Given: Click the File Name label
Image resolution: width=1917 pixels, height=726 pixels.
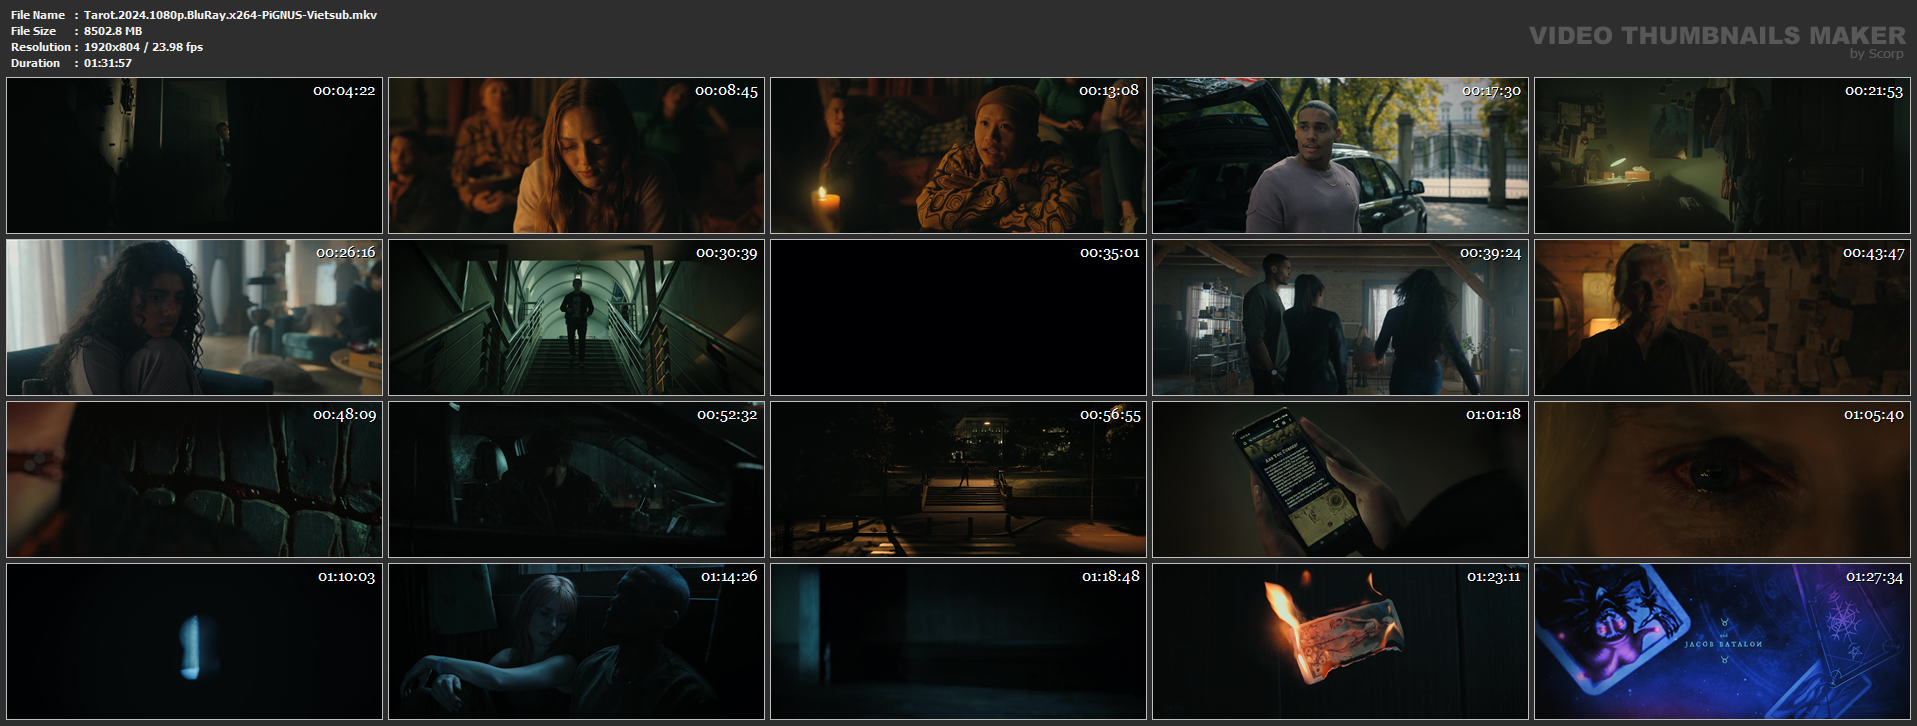Looking at the screenshot, I should click(x=38, y=15).
